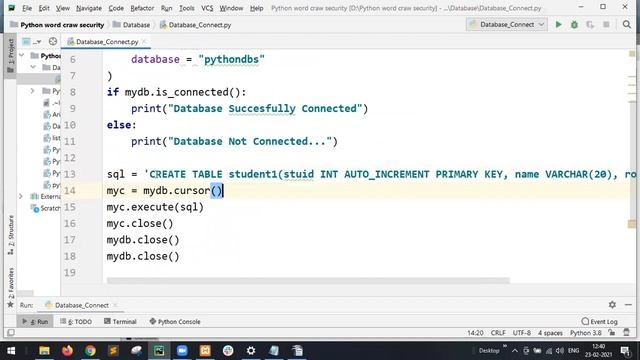Open Windows Settings gear in taskbar
The height and width of the screenshot is (360, 640).
(251, 350)
